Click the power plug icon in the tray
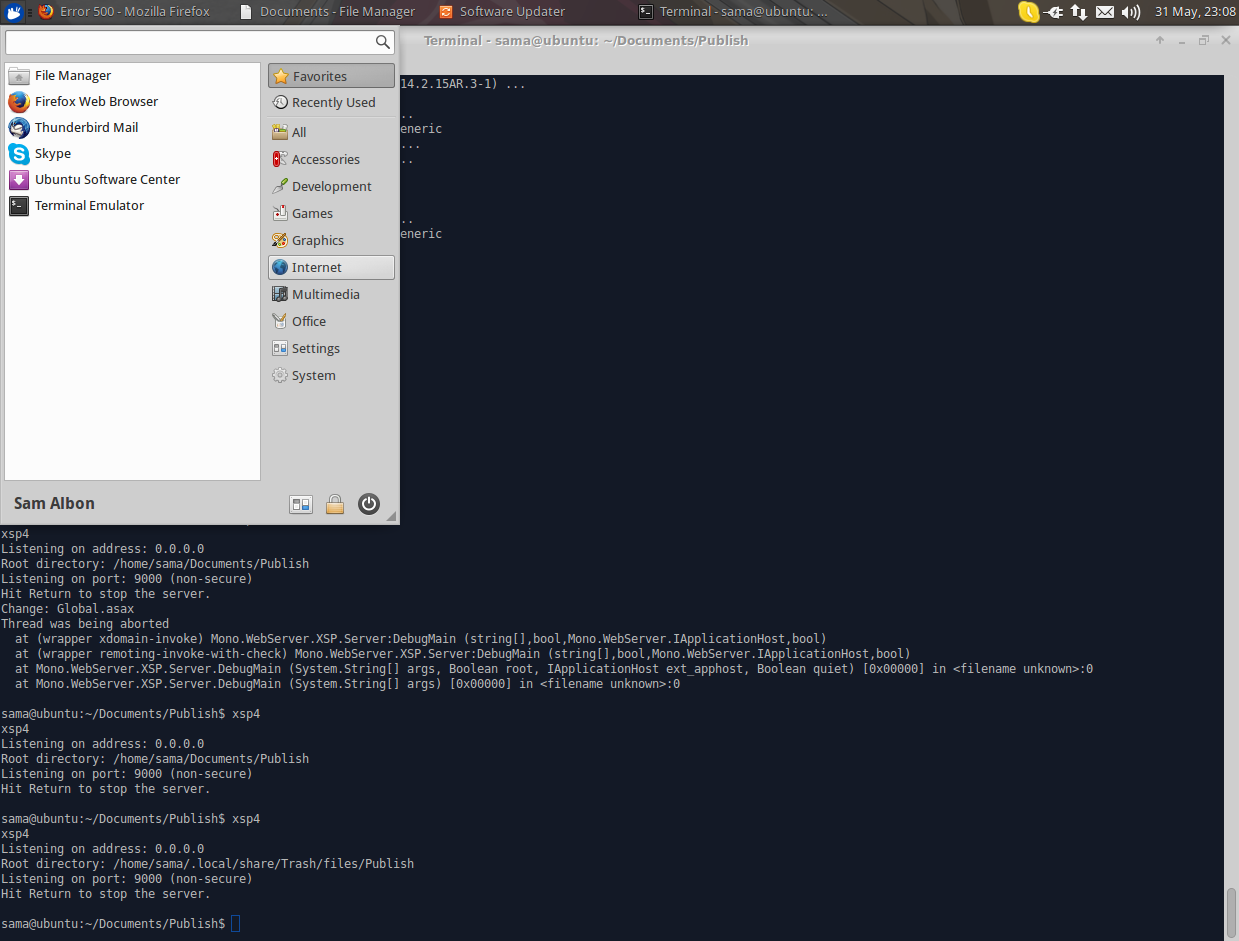The image size is (1239, 941). [x=1053, y=12]
